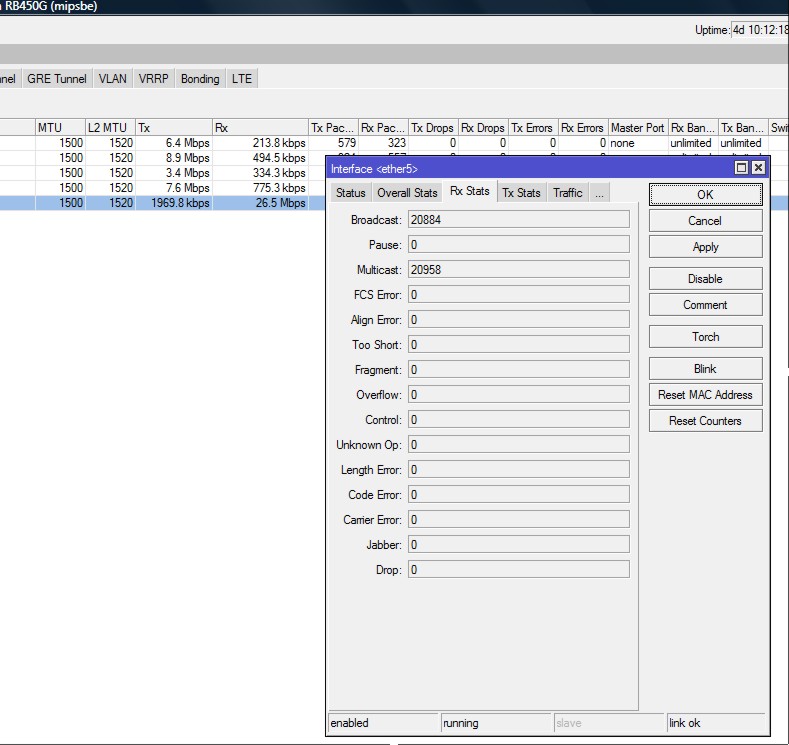Expand more tabs via the ellipsis tab
Screen dimensions: 789x745
599,193
